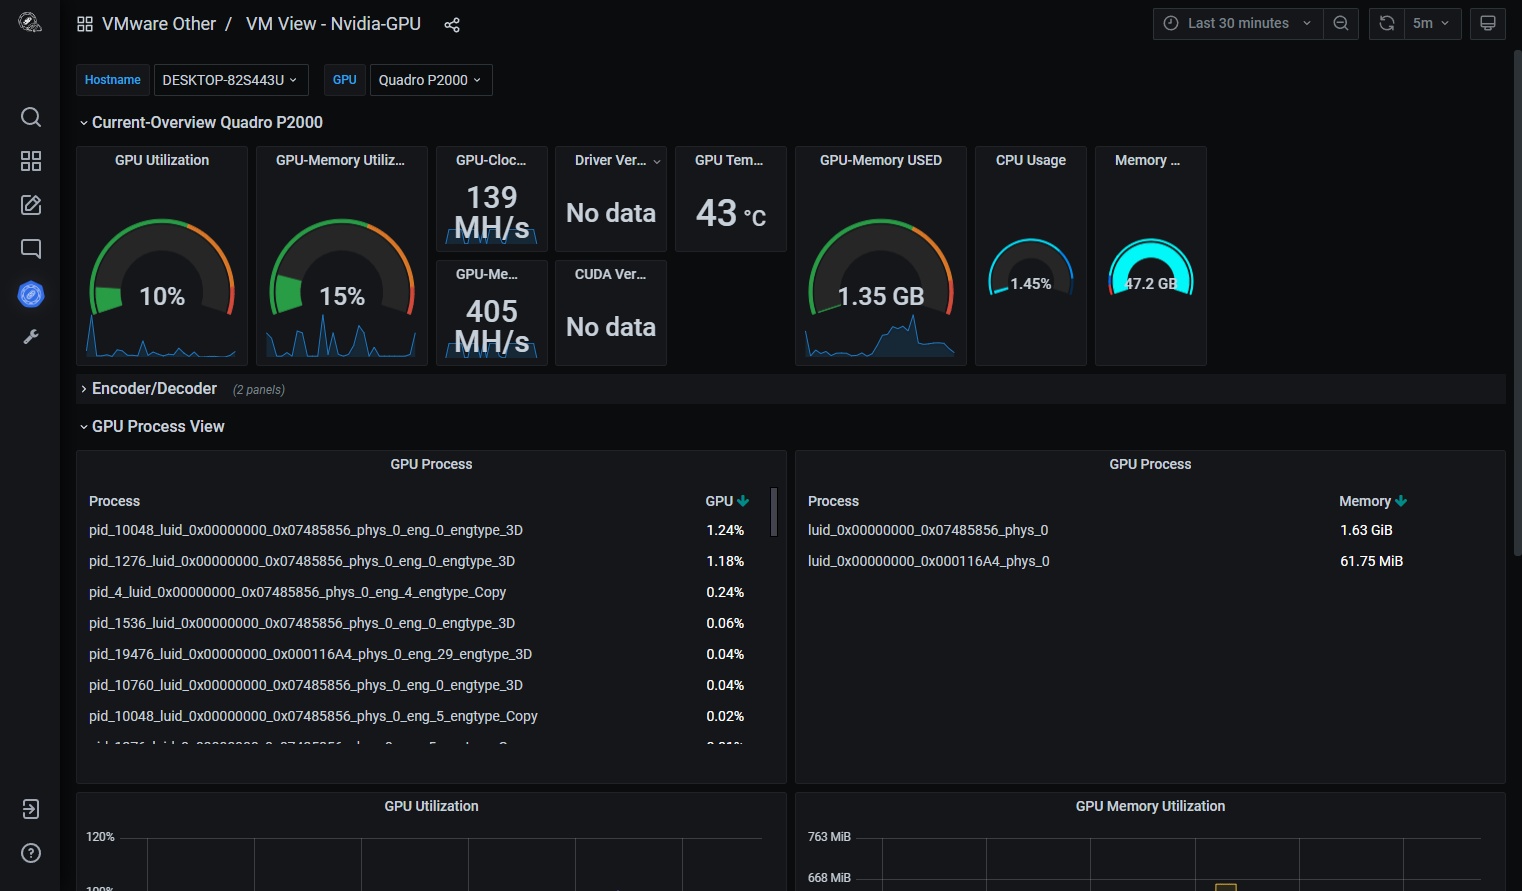Click the 61.75 MiB value
1522x891 pixels.
1371,561
